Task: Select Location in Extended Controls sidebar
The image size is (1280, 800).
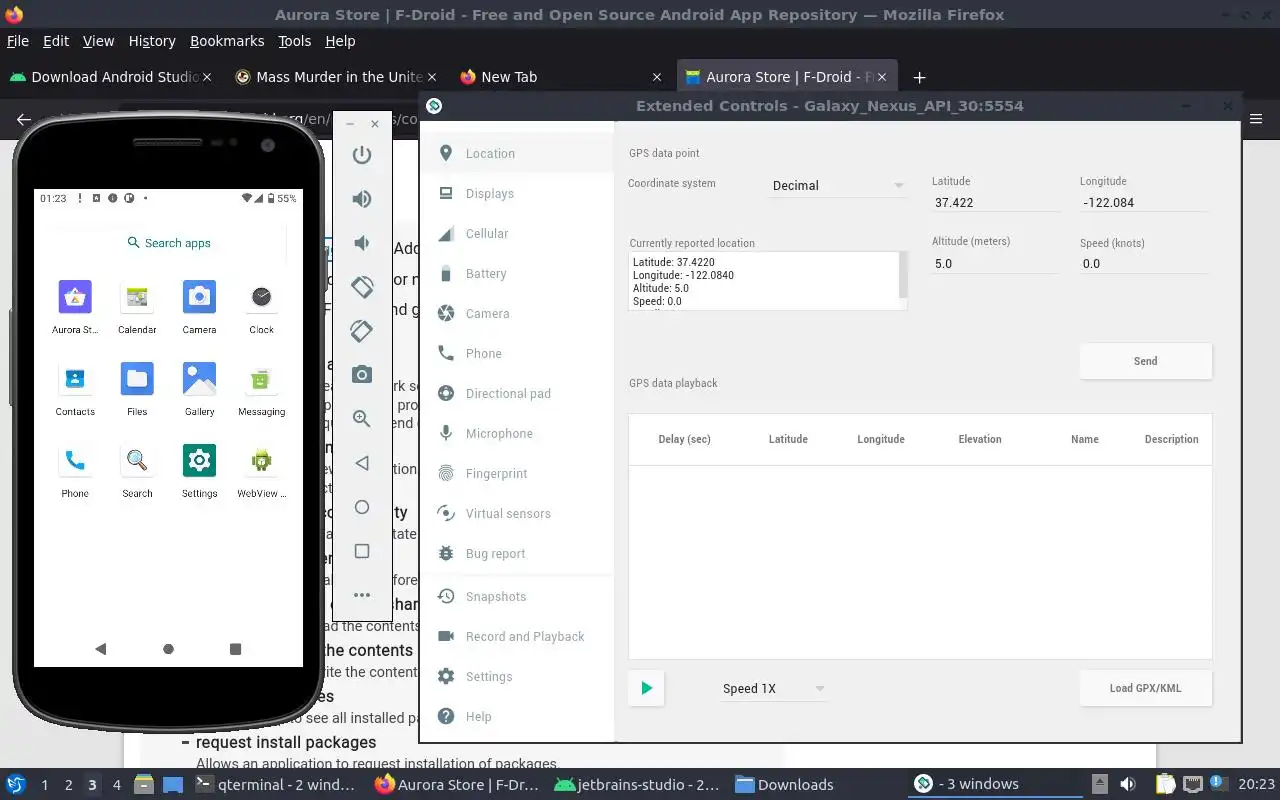Action: pos(516,153)
